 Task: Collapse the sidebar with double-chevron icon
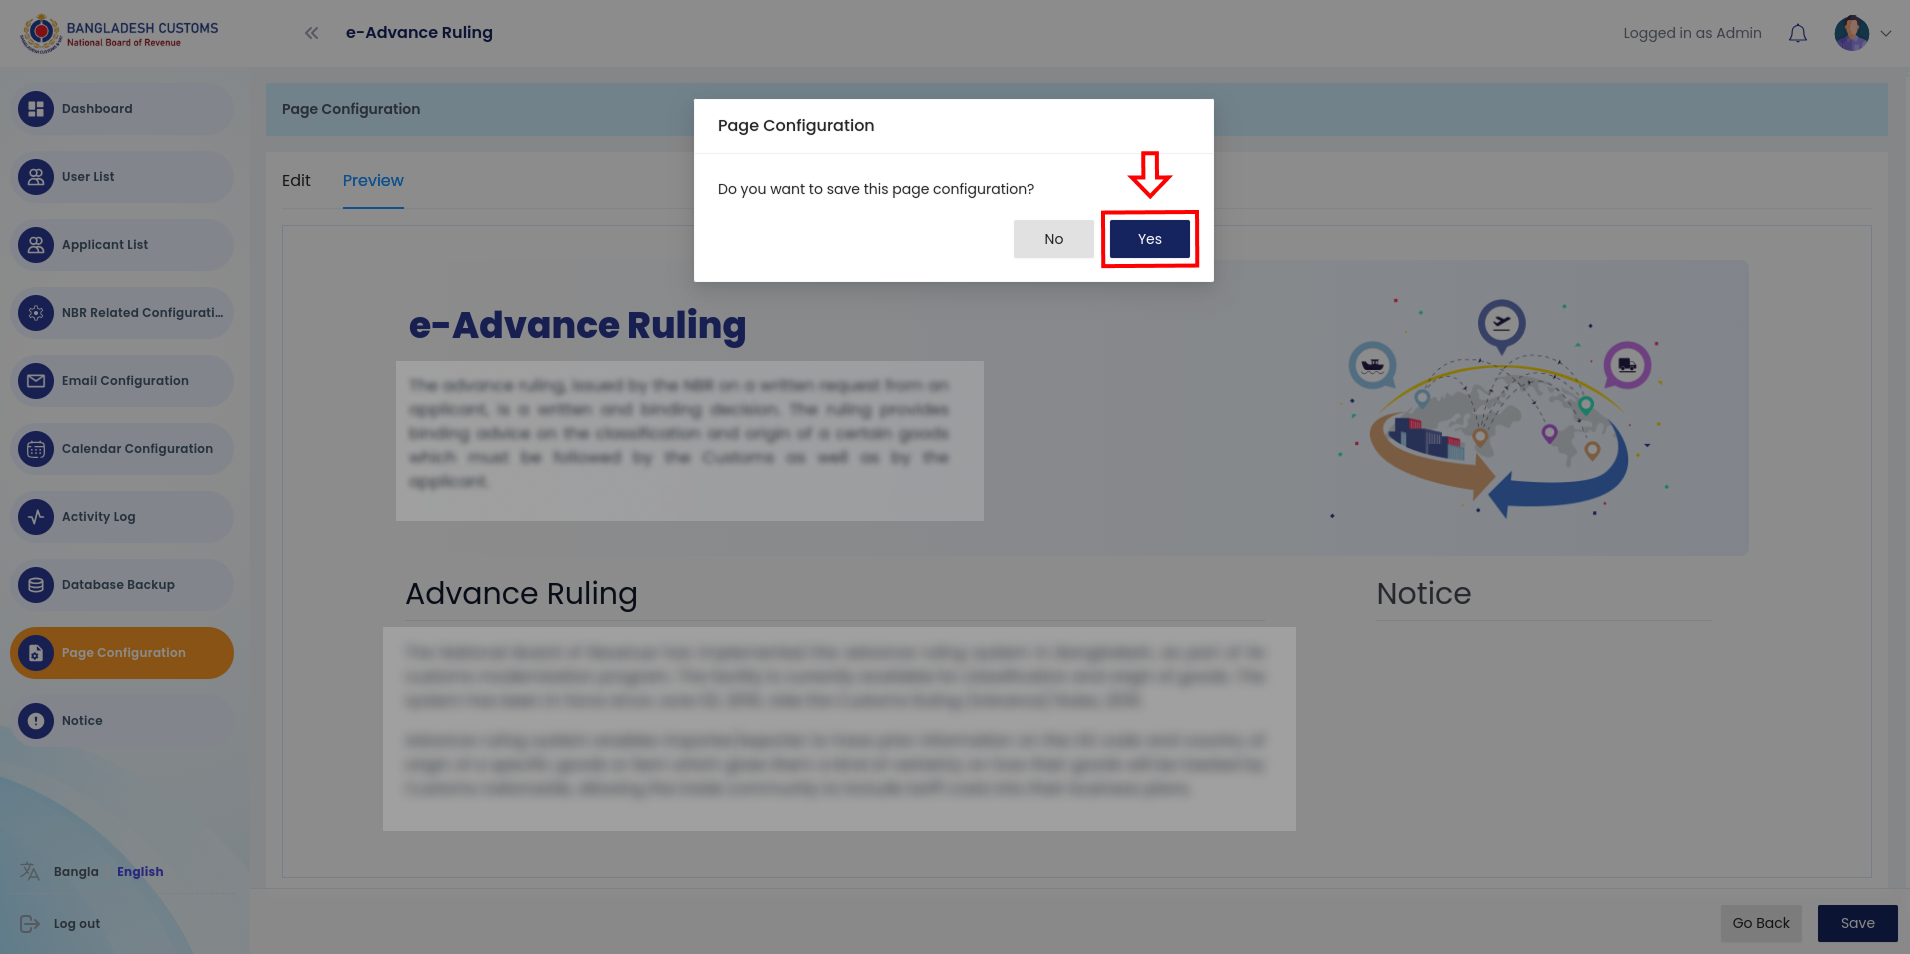point(312,33)
